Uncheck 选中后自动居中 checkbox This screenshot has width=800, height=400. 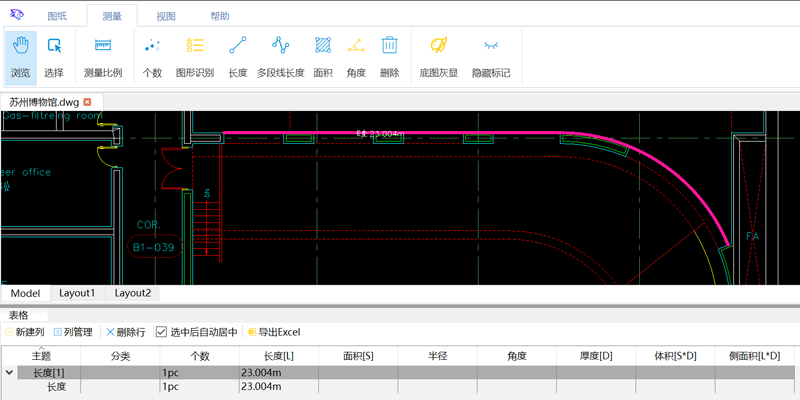point(162,332)
